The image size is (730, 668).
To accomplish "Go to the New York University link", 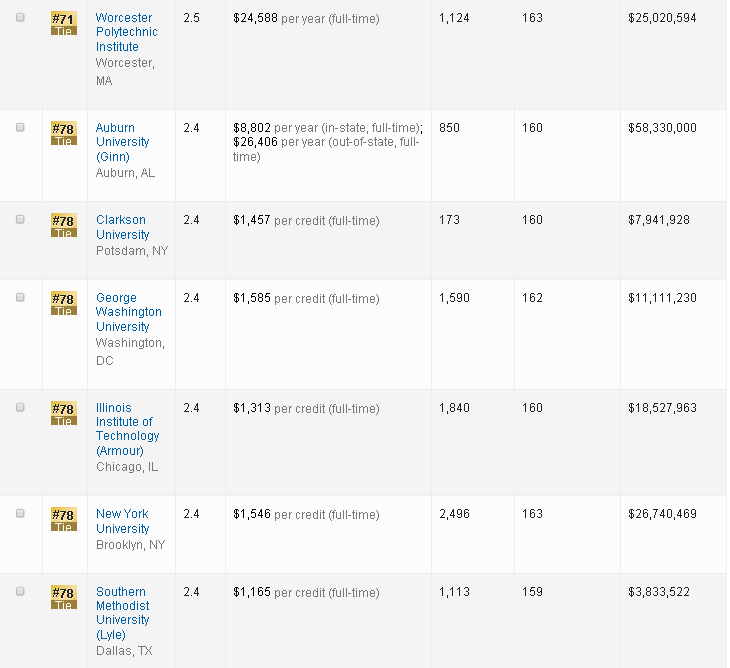I will 122,521.
